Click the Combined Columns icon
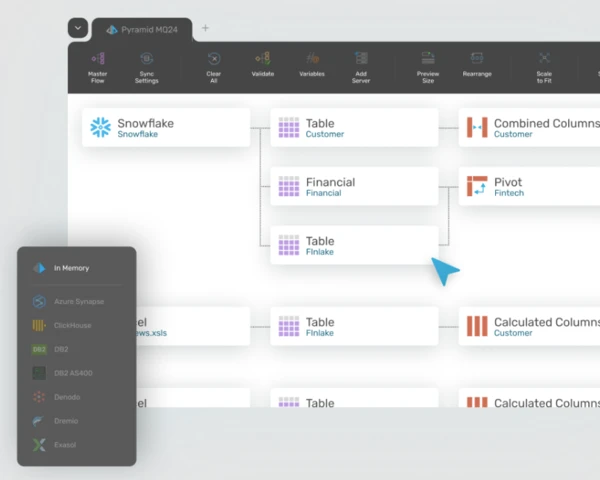The width and height of the screenshot is (600, 480). [477, 127]
